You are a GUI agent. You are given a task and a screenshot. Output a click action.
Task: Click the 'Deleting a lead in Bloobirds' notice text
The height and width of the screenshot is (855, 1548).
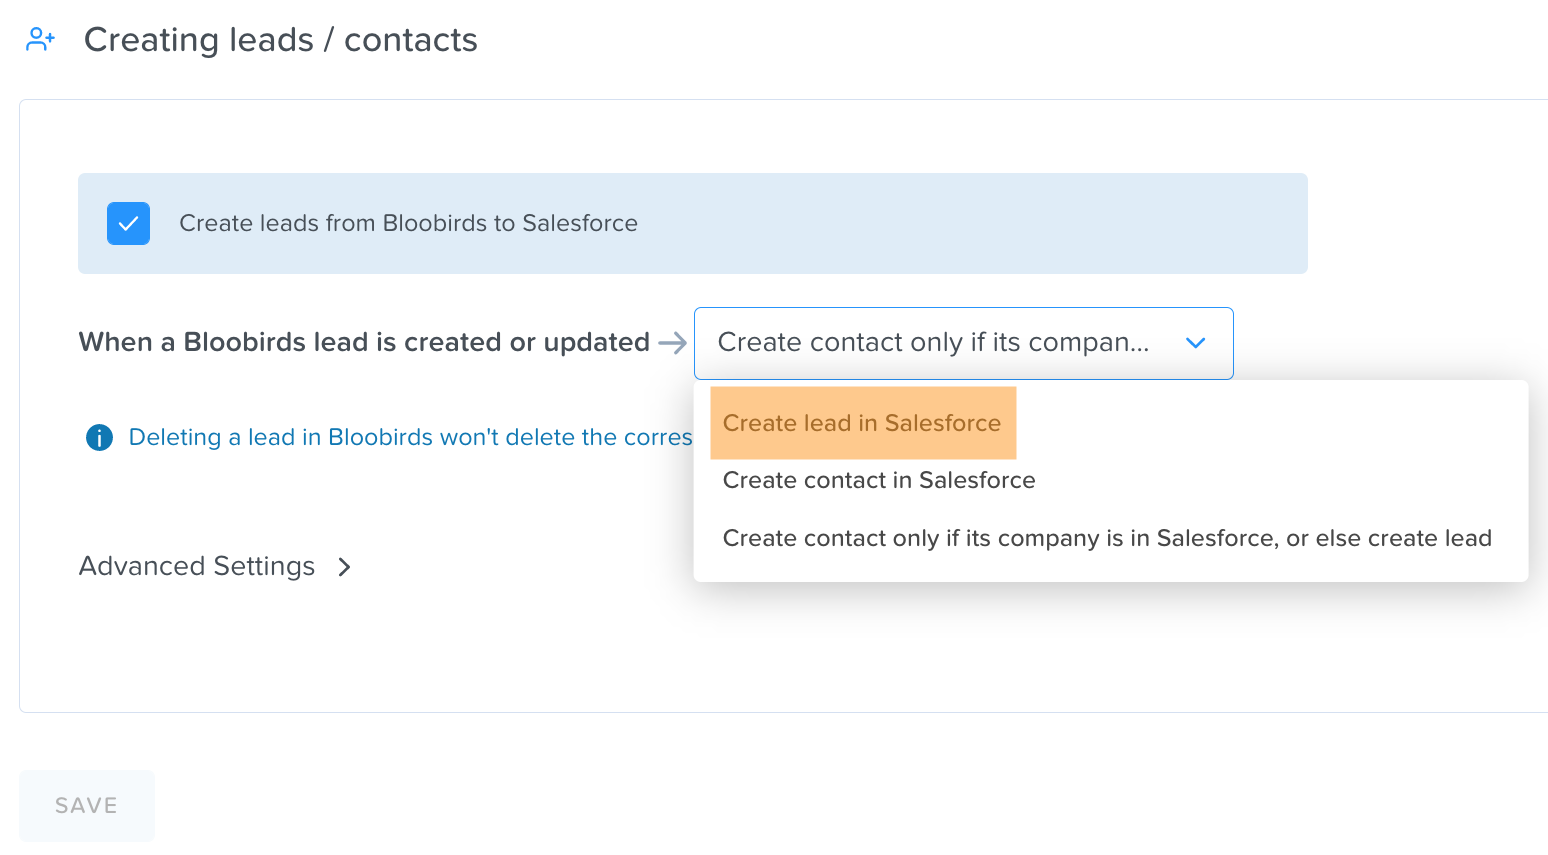tap(410, 437)
